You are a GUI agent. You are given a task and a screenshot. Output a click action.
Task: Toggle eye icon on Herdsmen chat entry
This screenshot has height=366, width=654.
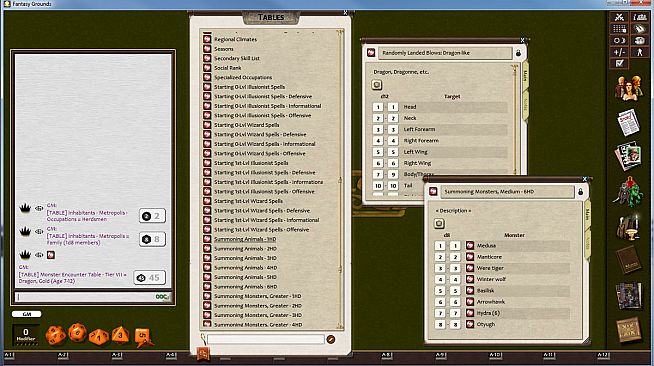click(39, 208)
